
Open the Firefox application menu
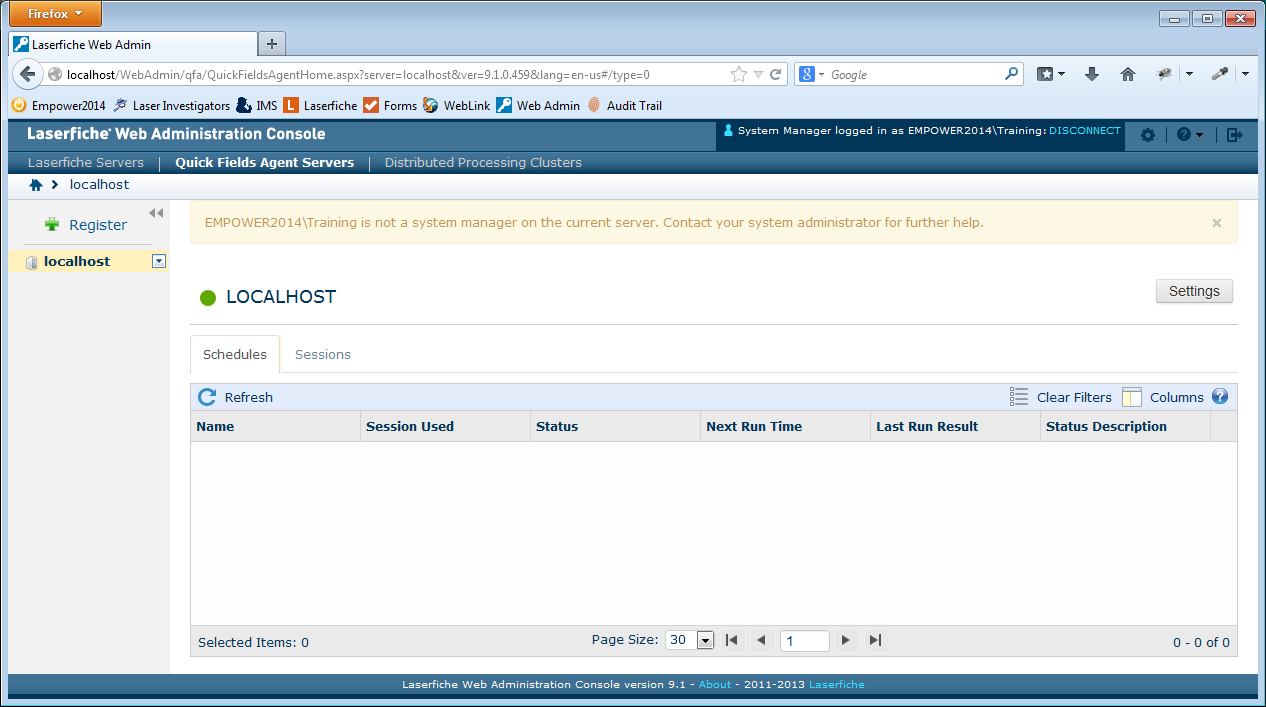(x=56, y=14)
